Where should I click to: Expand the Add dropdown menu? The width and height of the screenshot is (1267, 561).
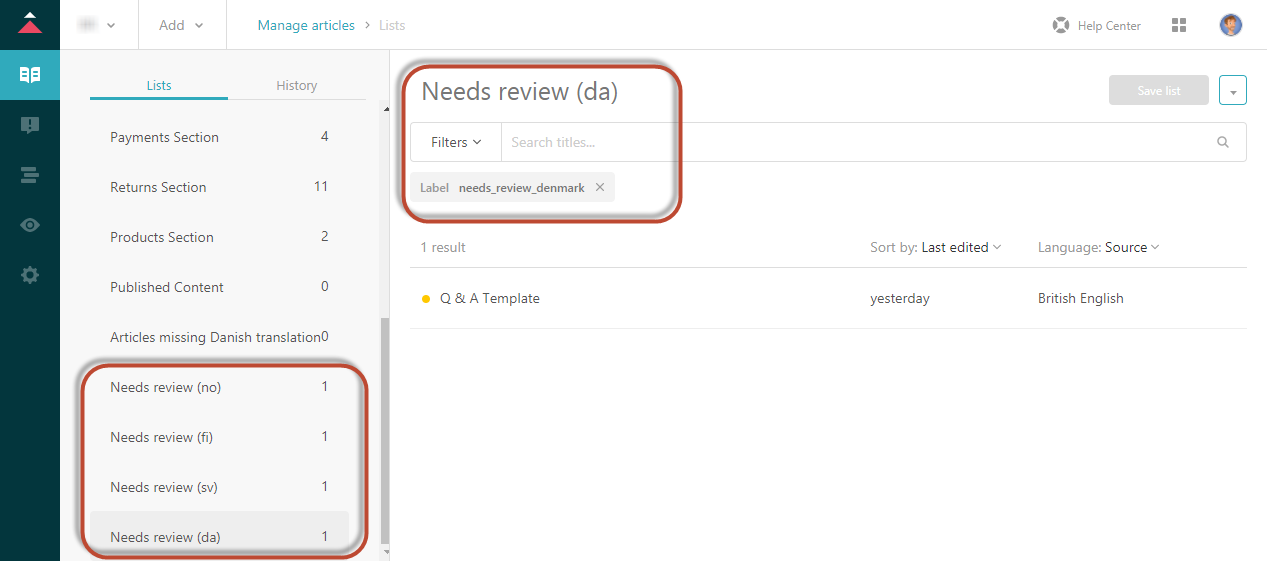pyautogui.click(x=181, y=25)
